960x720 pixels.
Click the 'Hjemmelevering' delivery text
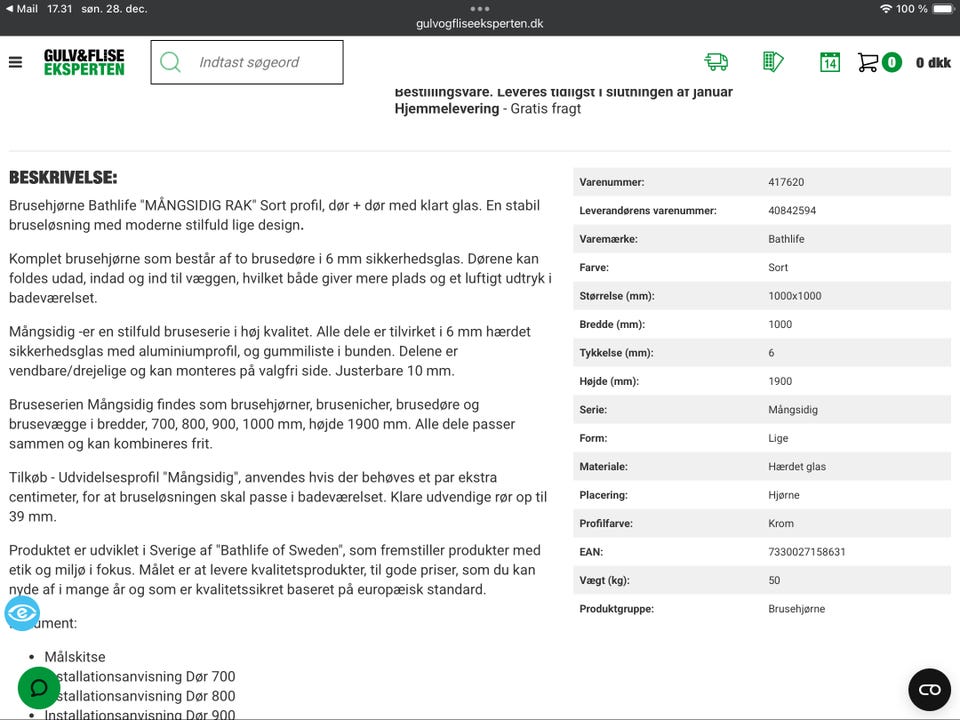447,108
